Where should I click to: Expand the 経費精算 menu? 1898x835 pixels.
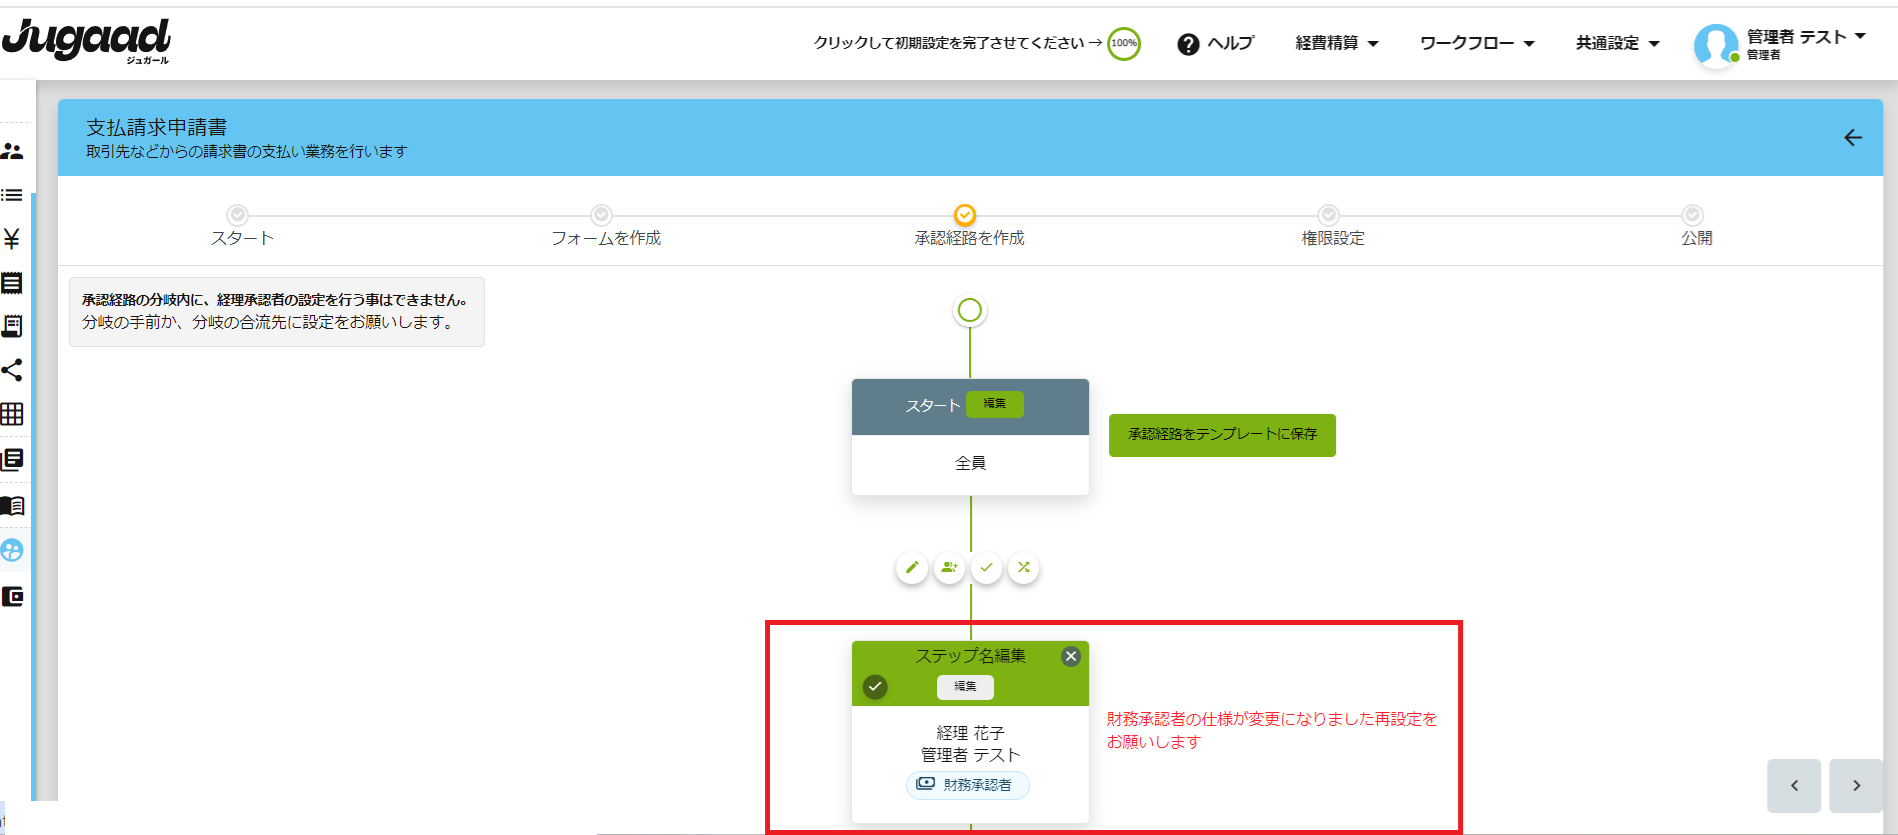(1337, 43)
